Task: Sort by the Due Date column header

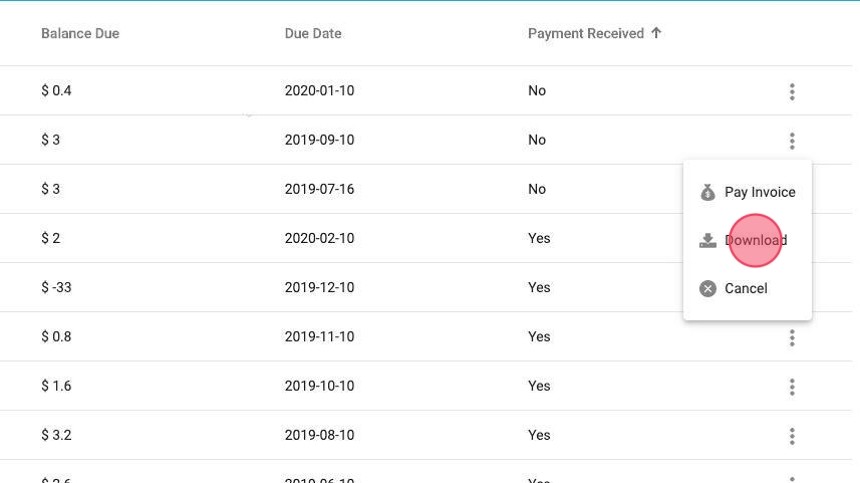Action: point(313,33)
